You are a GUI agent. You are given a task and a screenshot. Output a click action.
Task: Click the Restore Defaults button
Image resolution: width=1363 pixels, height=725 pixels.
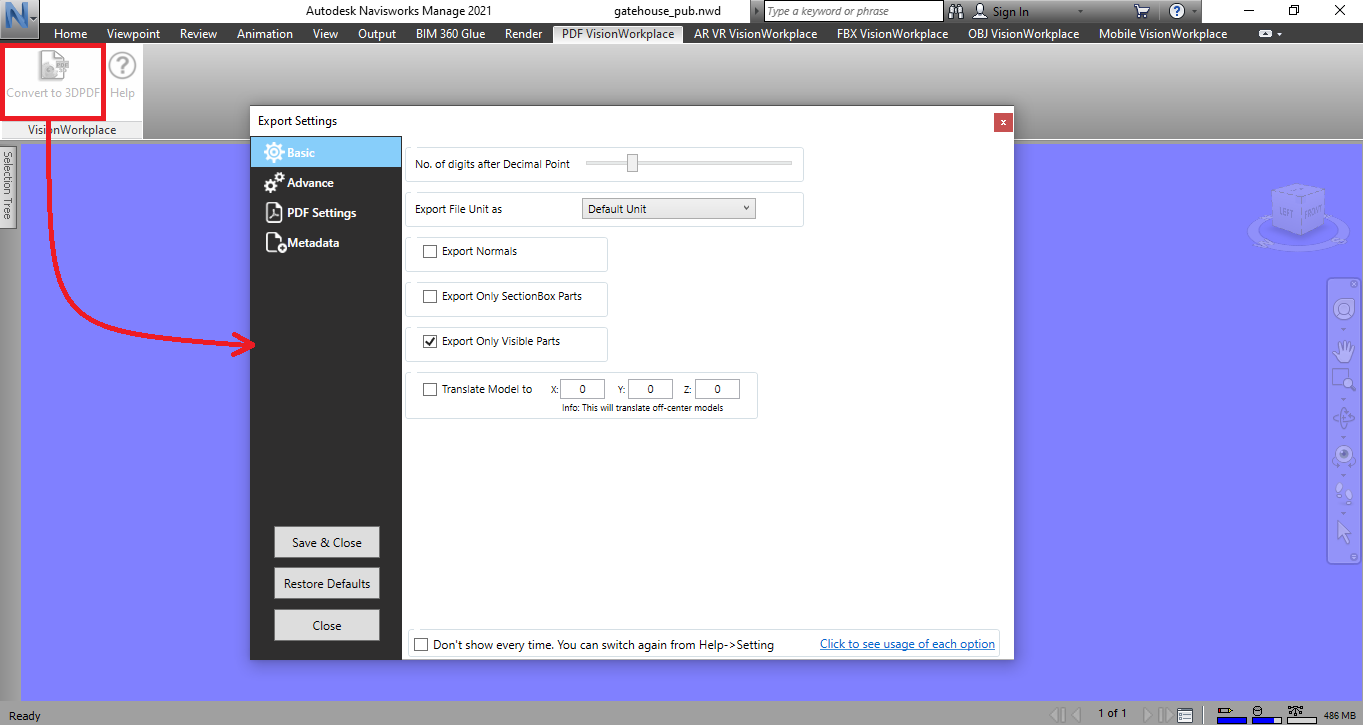click(x=327, y=584)
